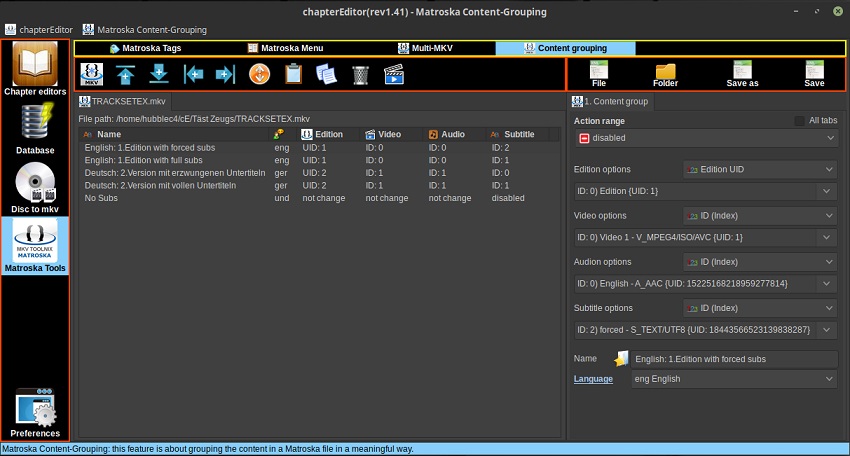Viewport: 850px width, 456px height.
Task: Select row English: 1.Edition with full subs
Action: (x=319, y=160)
